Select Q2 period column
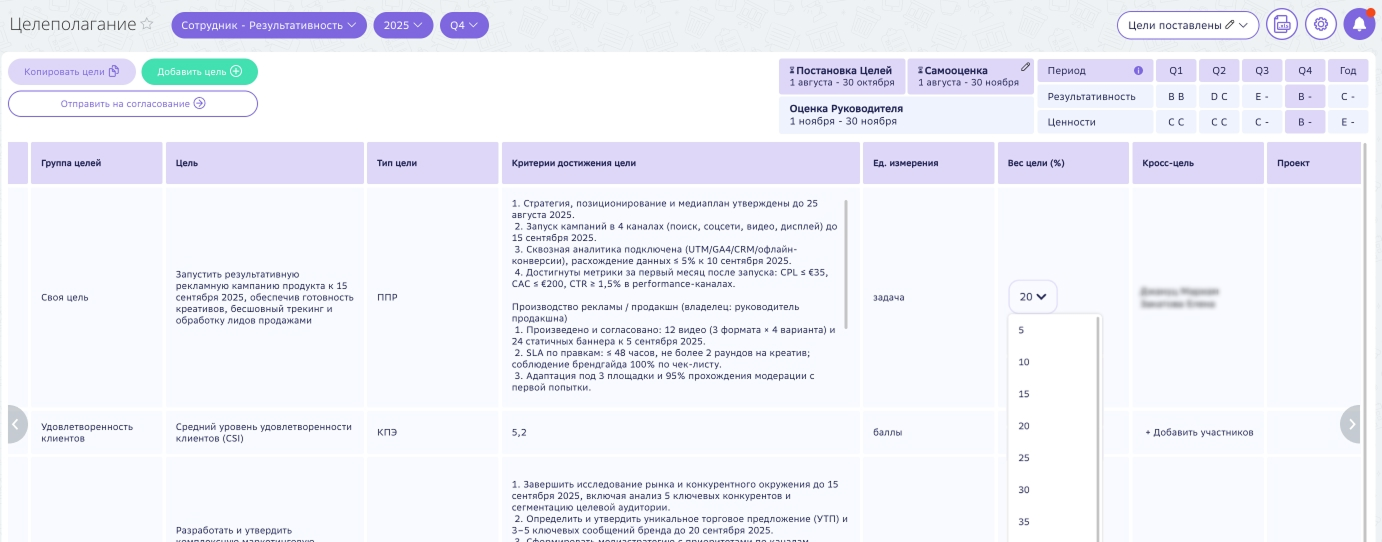 click(1219, 71)
